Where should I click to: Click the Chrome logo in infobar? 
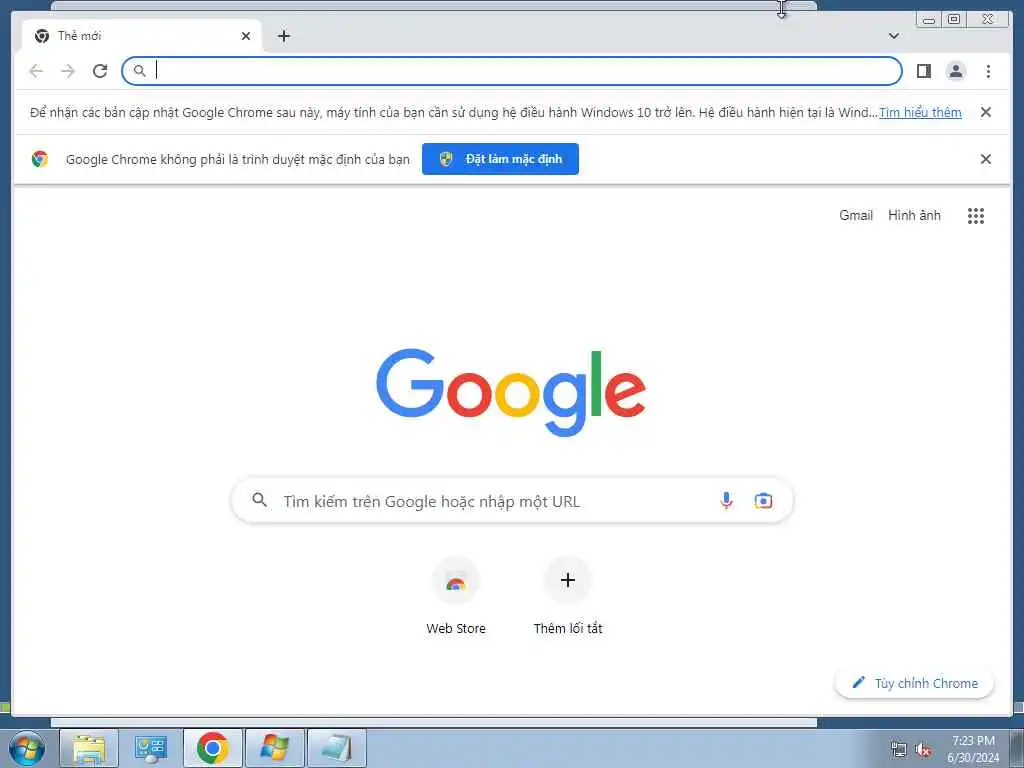coord(40,159)
